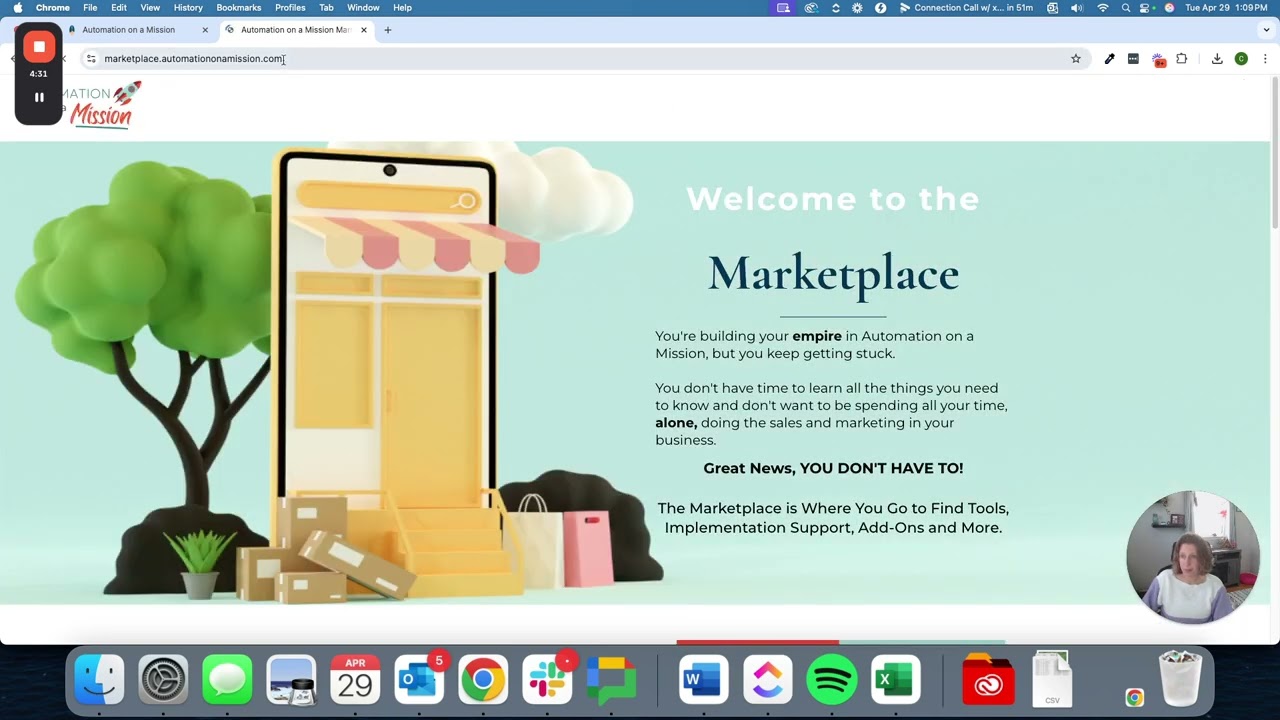This screenshot has height=720, width=1280.
Task: Click the Automation on a Mission logo
Action: [101, 105]
